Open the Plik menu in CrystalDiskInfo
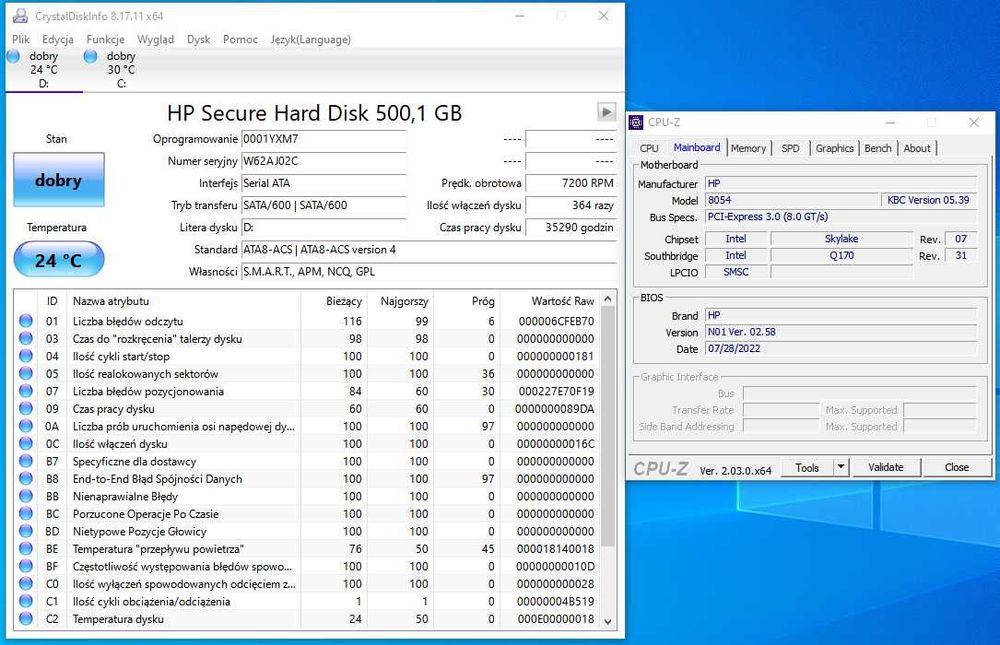 click(20, 39)
